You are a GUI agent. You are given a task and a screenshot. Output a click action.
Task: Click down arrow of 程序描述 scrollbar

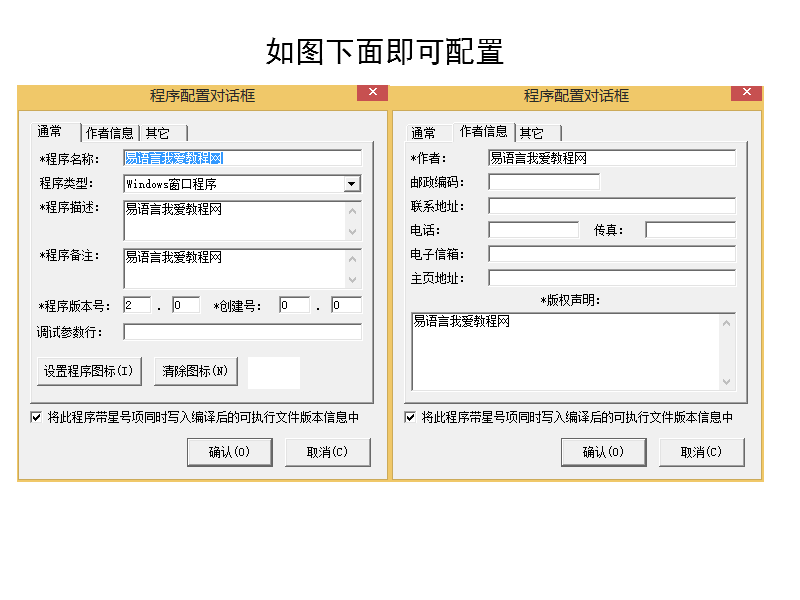353,232
